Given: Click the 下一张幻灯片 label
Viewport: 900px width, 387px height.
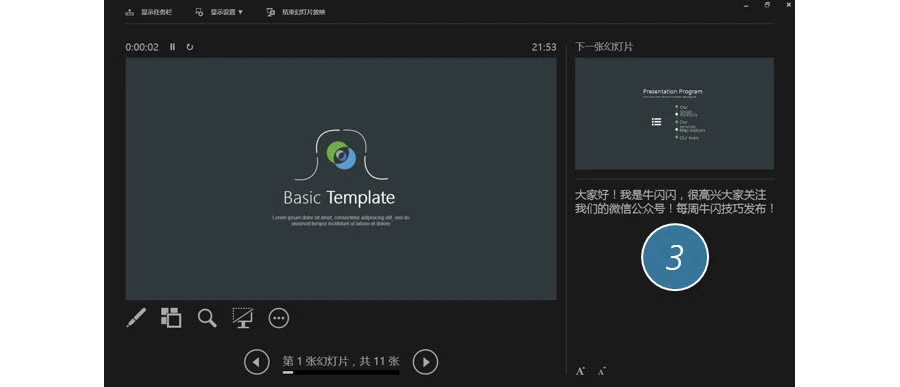Looking at the screenshot, I should tap(604, 47).
